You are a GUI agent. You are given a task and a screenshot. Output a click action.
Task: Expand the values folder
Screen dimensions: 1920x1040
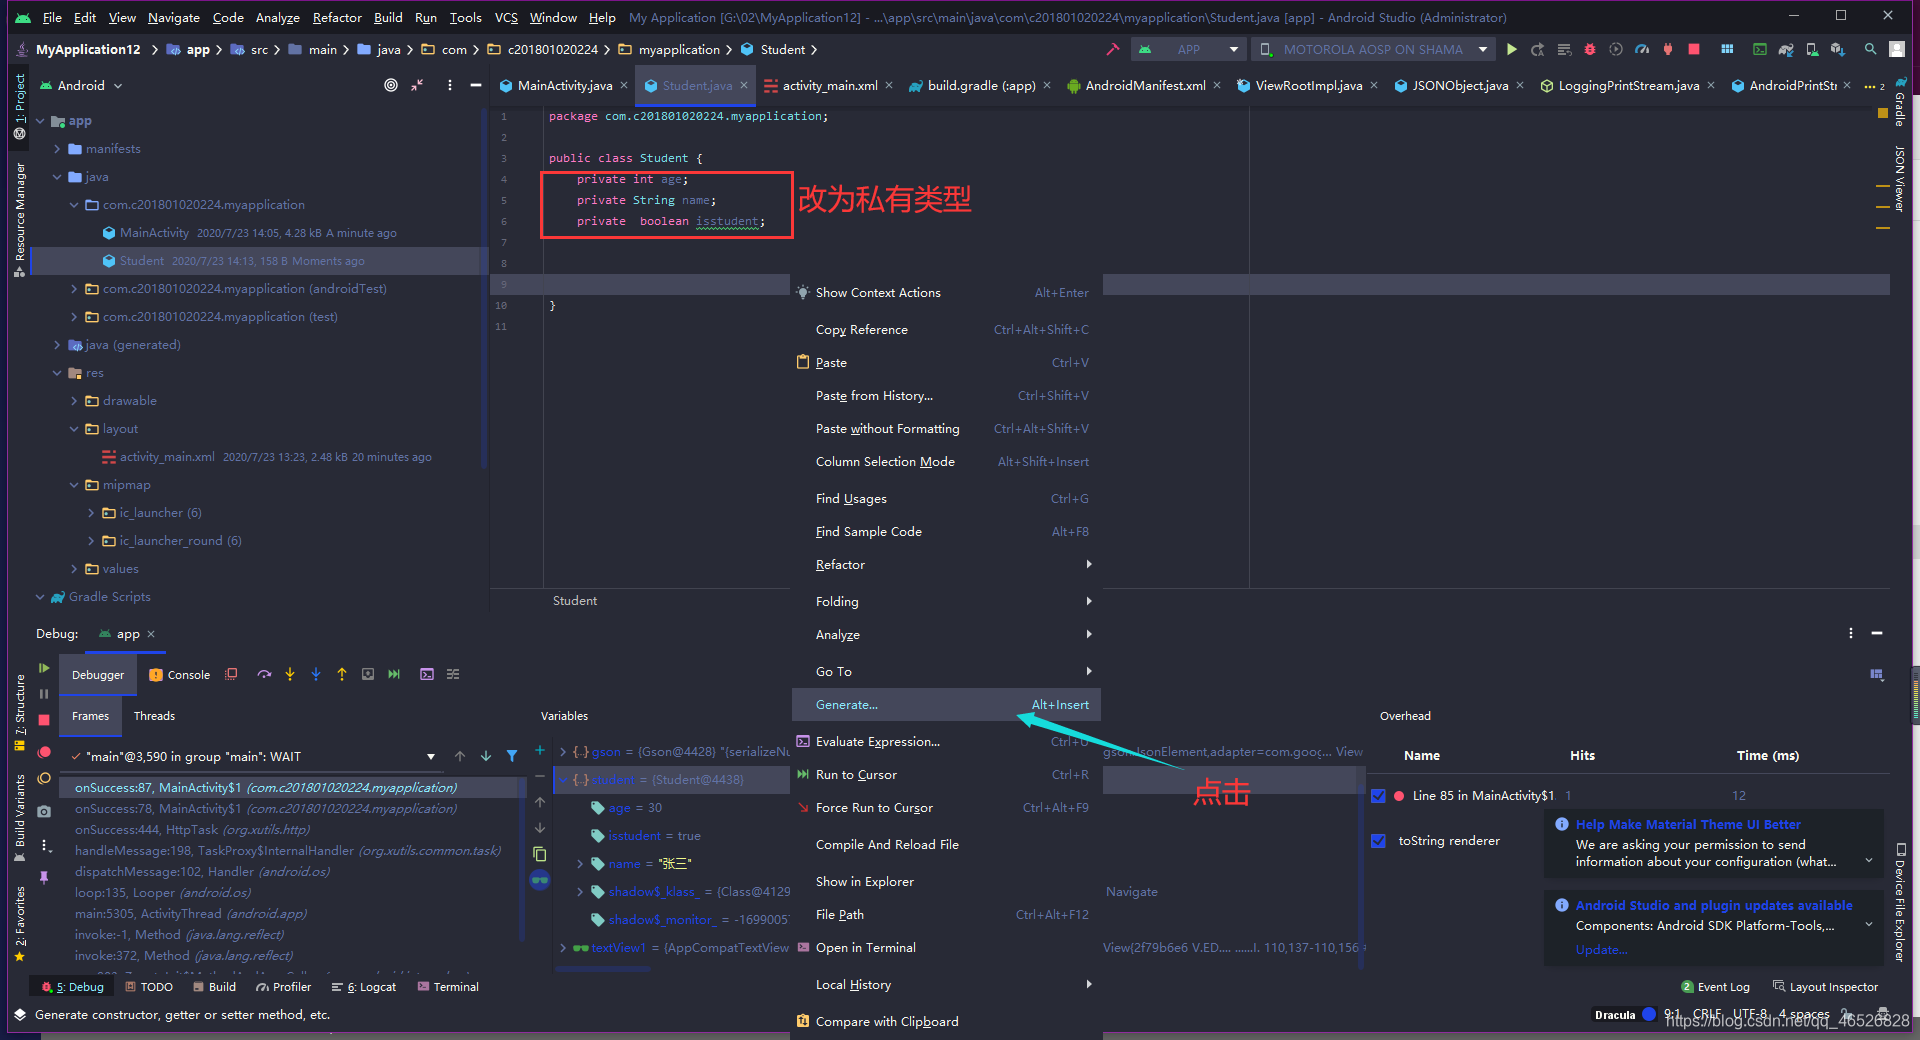tap(74, 569)
